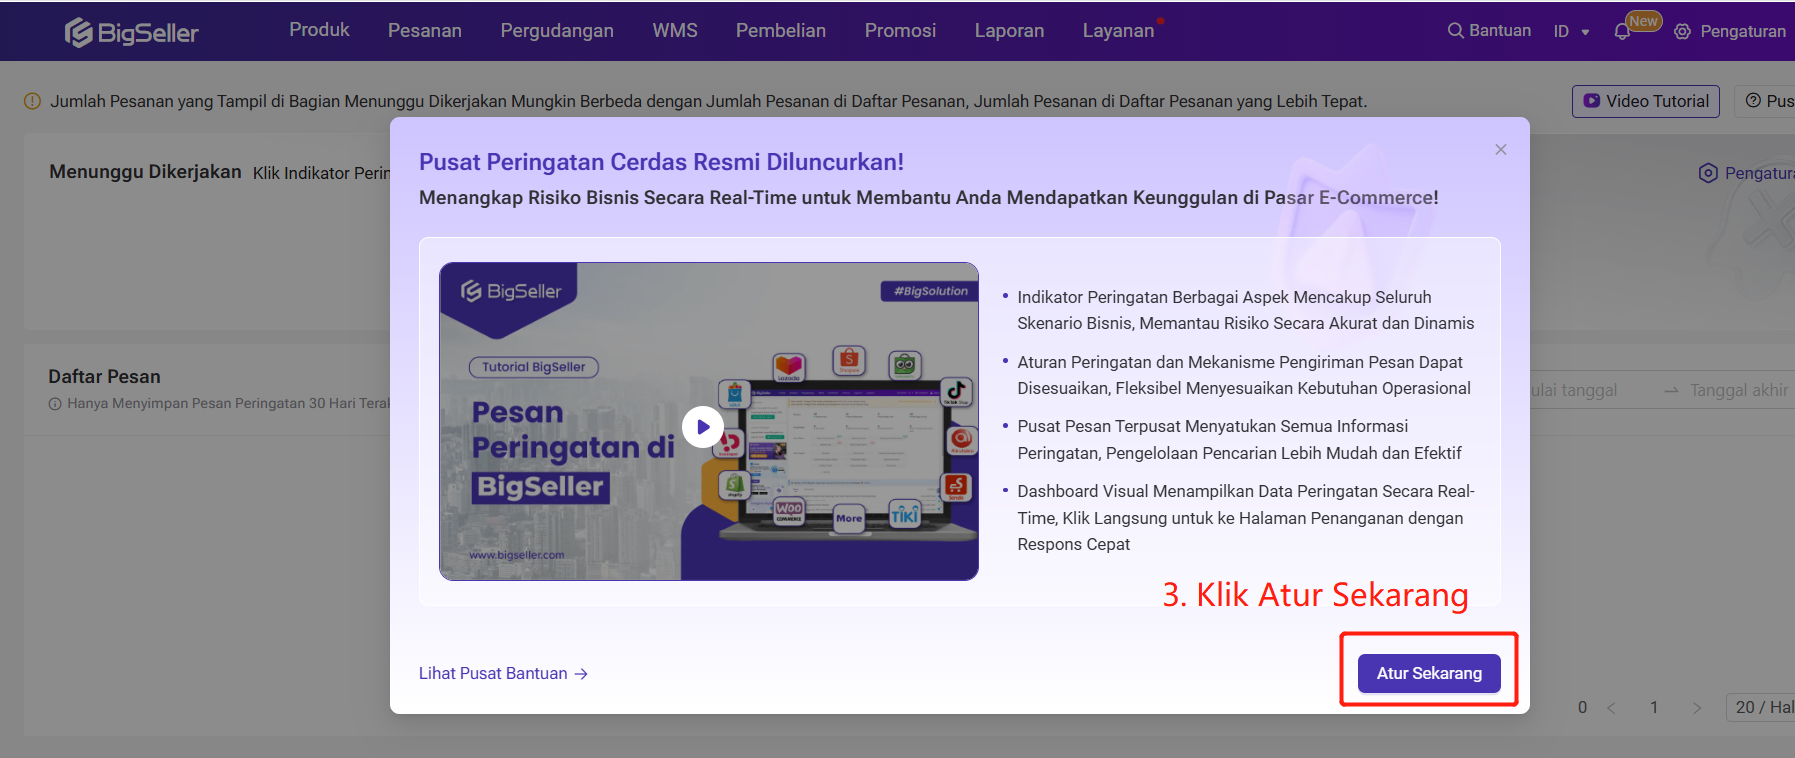Open the notification bell icon
This screenshot has height=758, width=1795.
tap(1622, 32)
